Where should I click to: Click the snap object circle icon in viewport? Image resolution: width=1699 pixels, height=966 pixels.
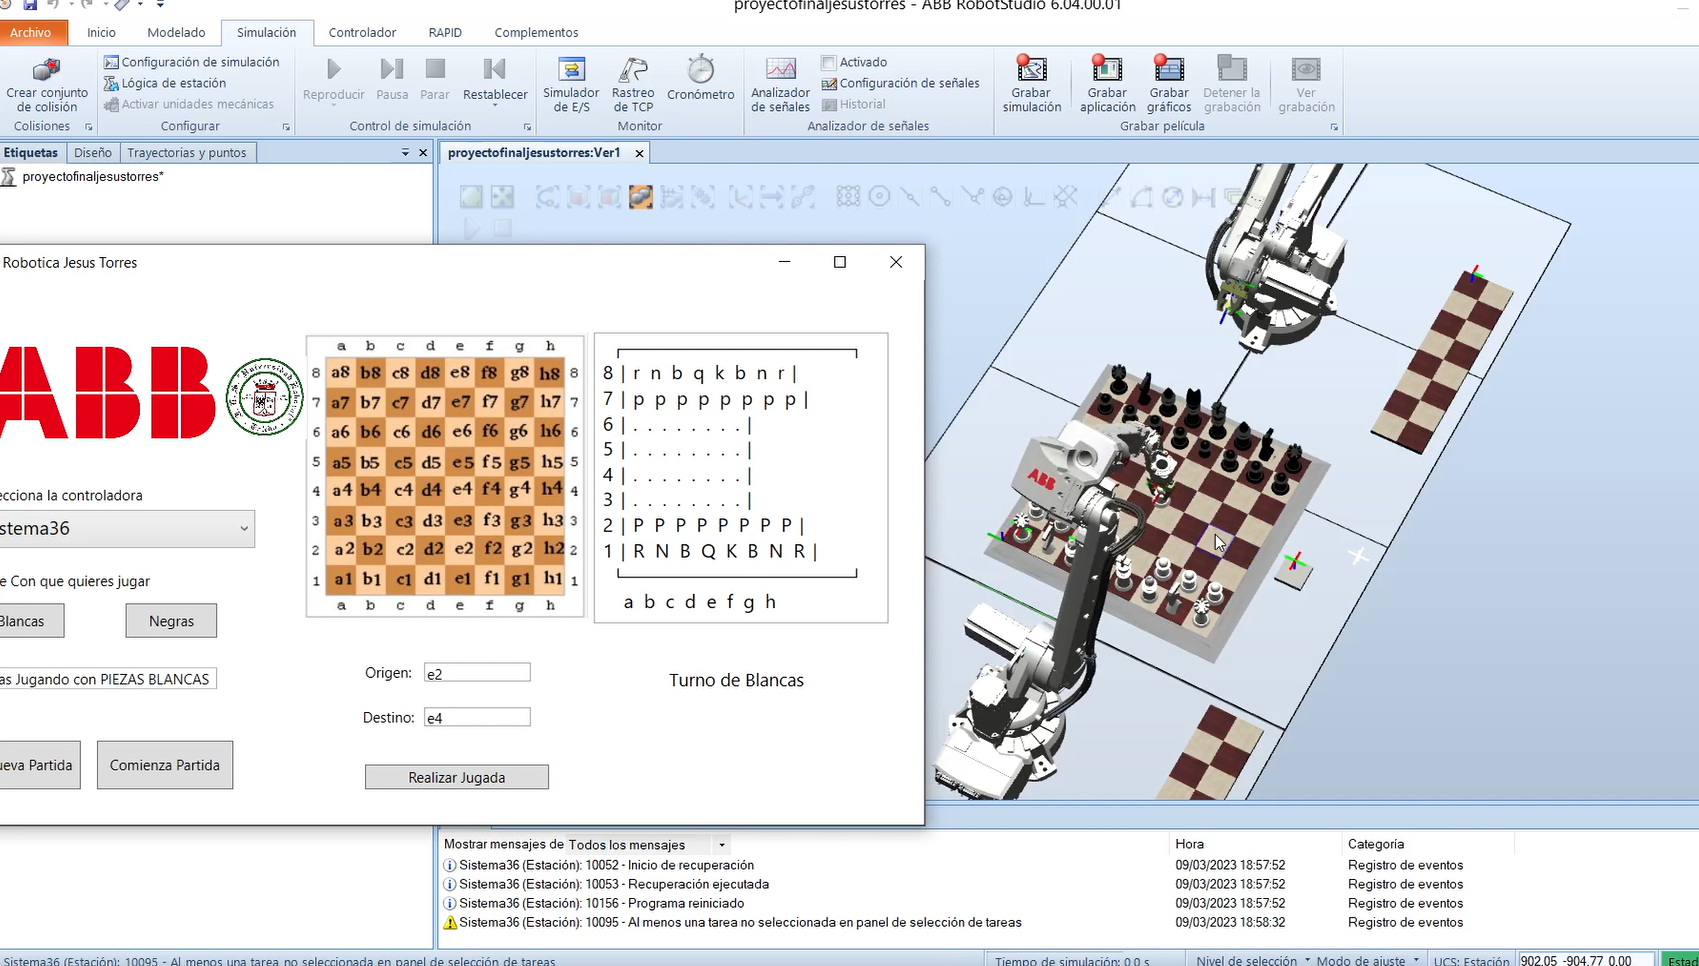tap(879, 197)
